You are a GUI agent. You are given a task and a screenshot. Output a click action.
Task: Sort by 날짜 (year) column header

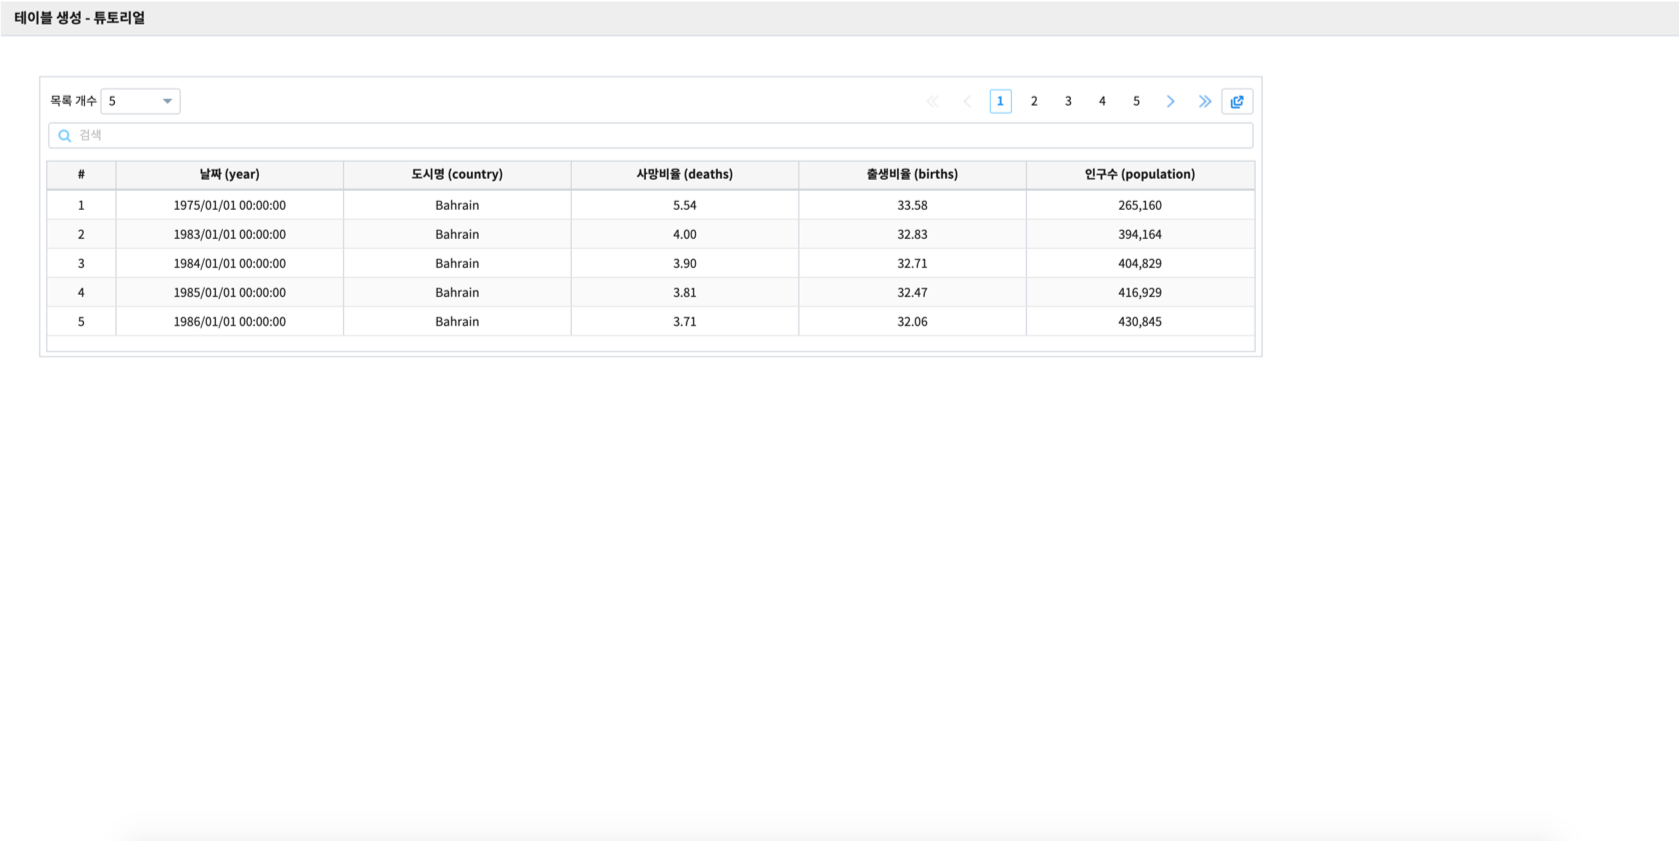[229, 174]
